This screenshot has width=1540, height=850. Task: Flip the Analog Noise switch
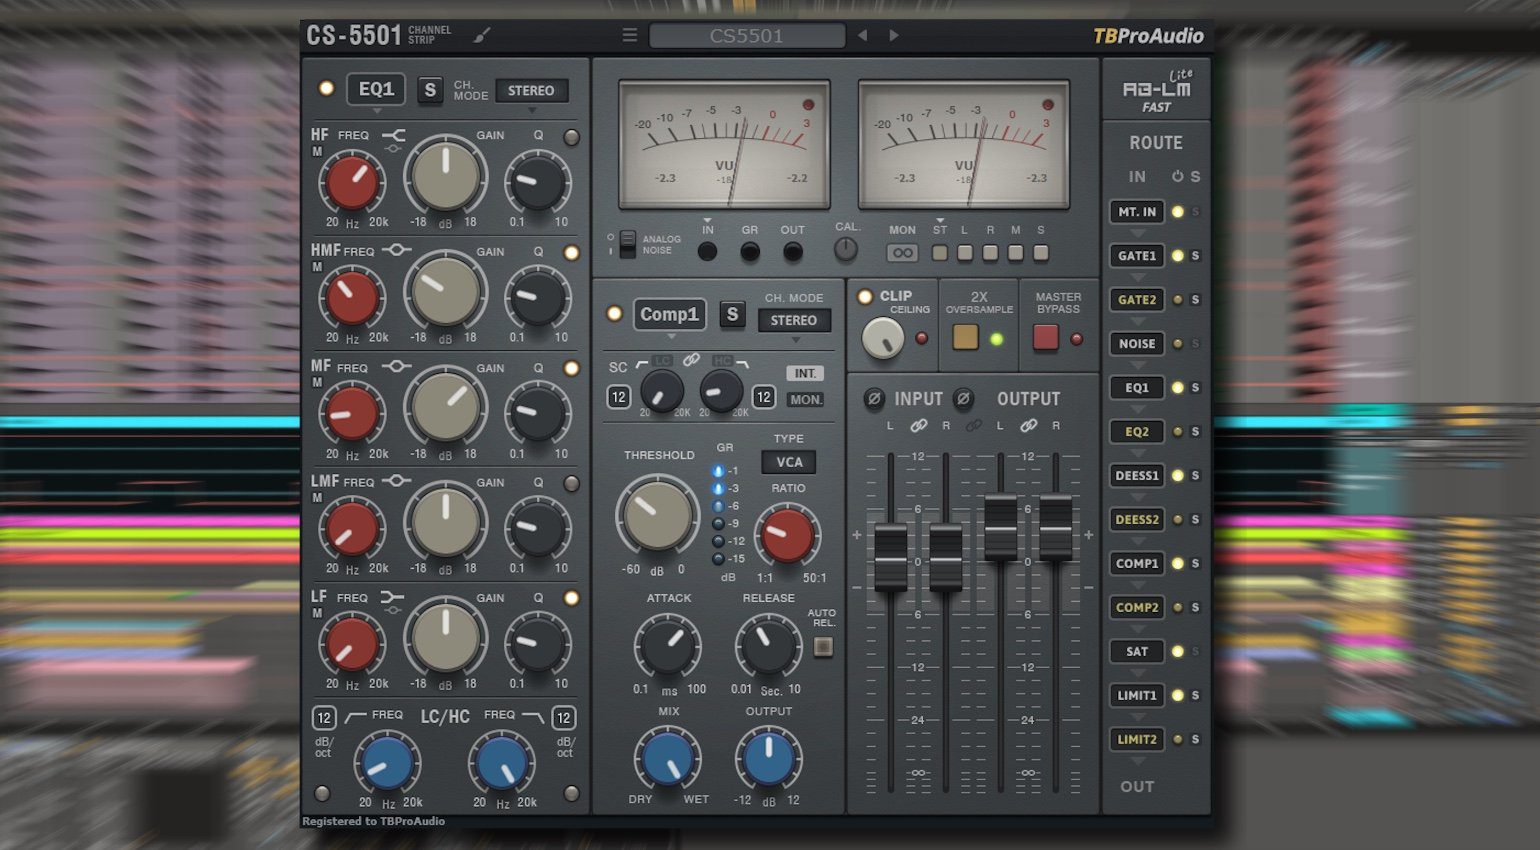pyautogui.click(x=627, y=244)
